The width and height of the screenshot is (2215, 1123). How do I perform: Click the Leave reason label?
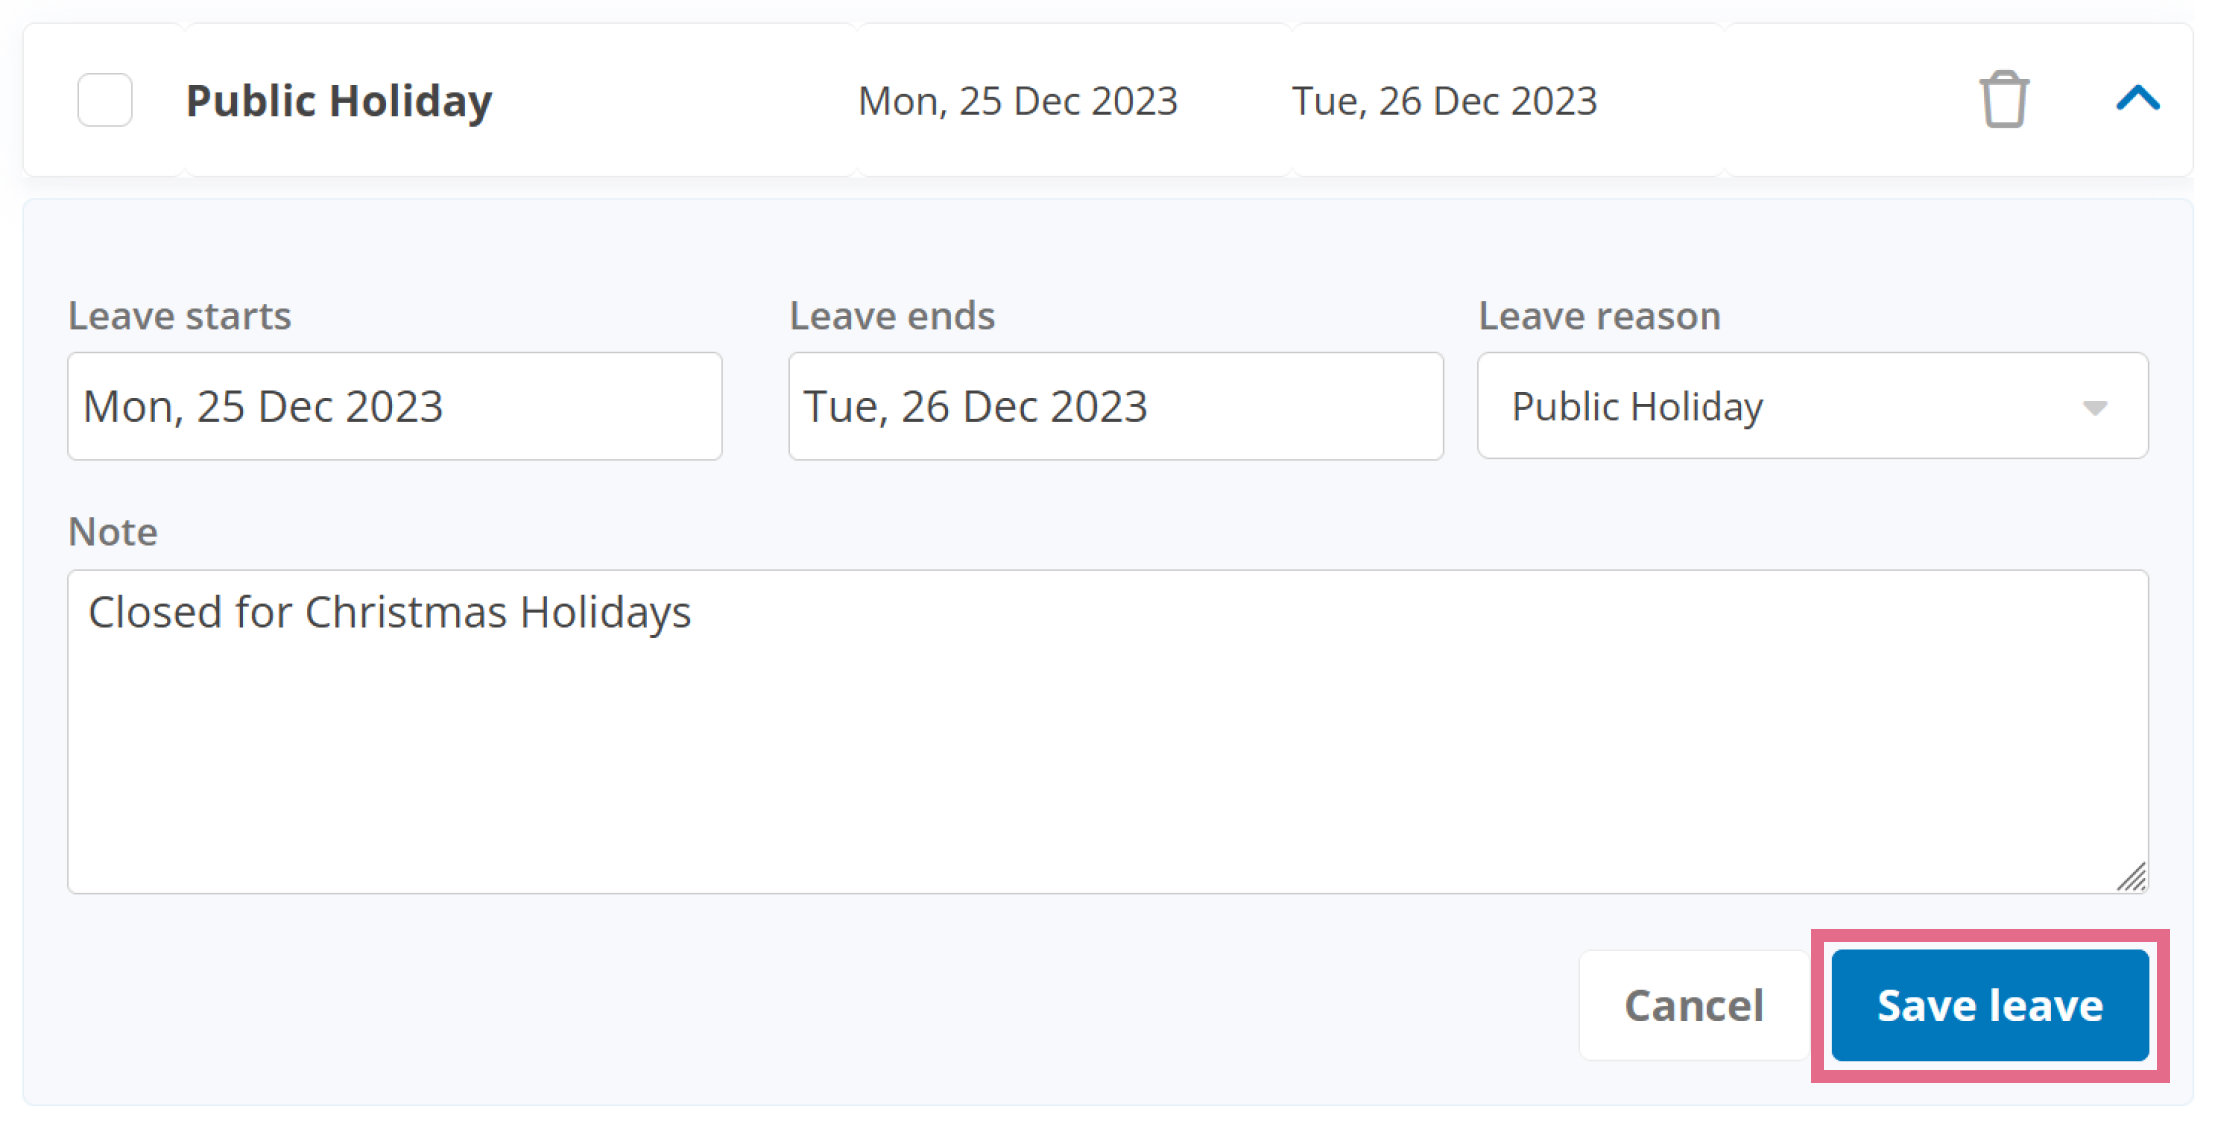(1600, 316)
